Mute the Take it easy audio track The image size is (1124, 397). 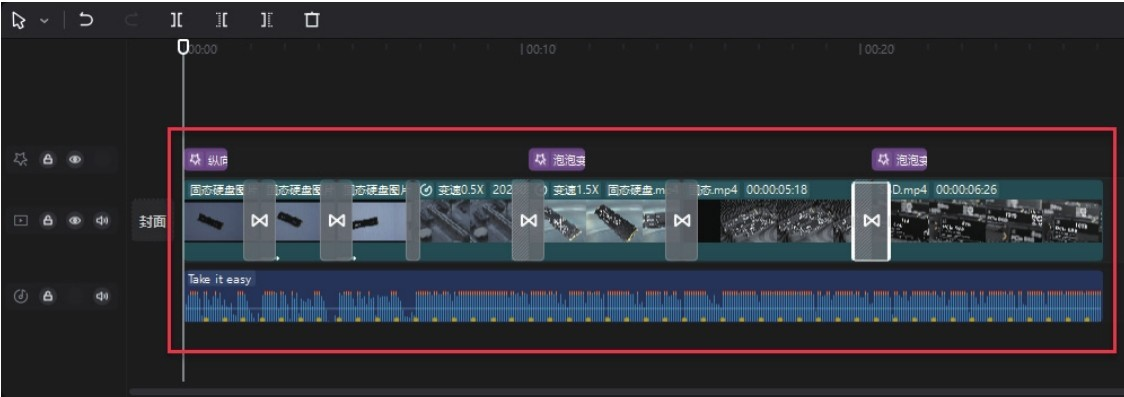pos(102,296)
